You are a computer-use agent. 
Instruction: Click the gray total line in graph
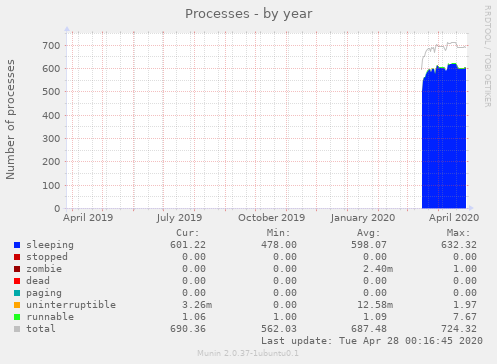(x=443, y=47)
